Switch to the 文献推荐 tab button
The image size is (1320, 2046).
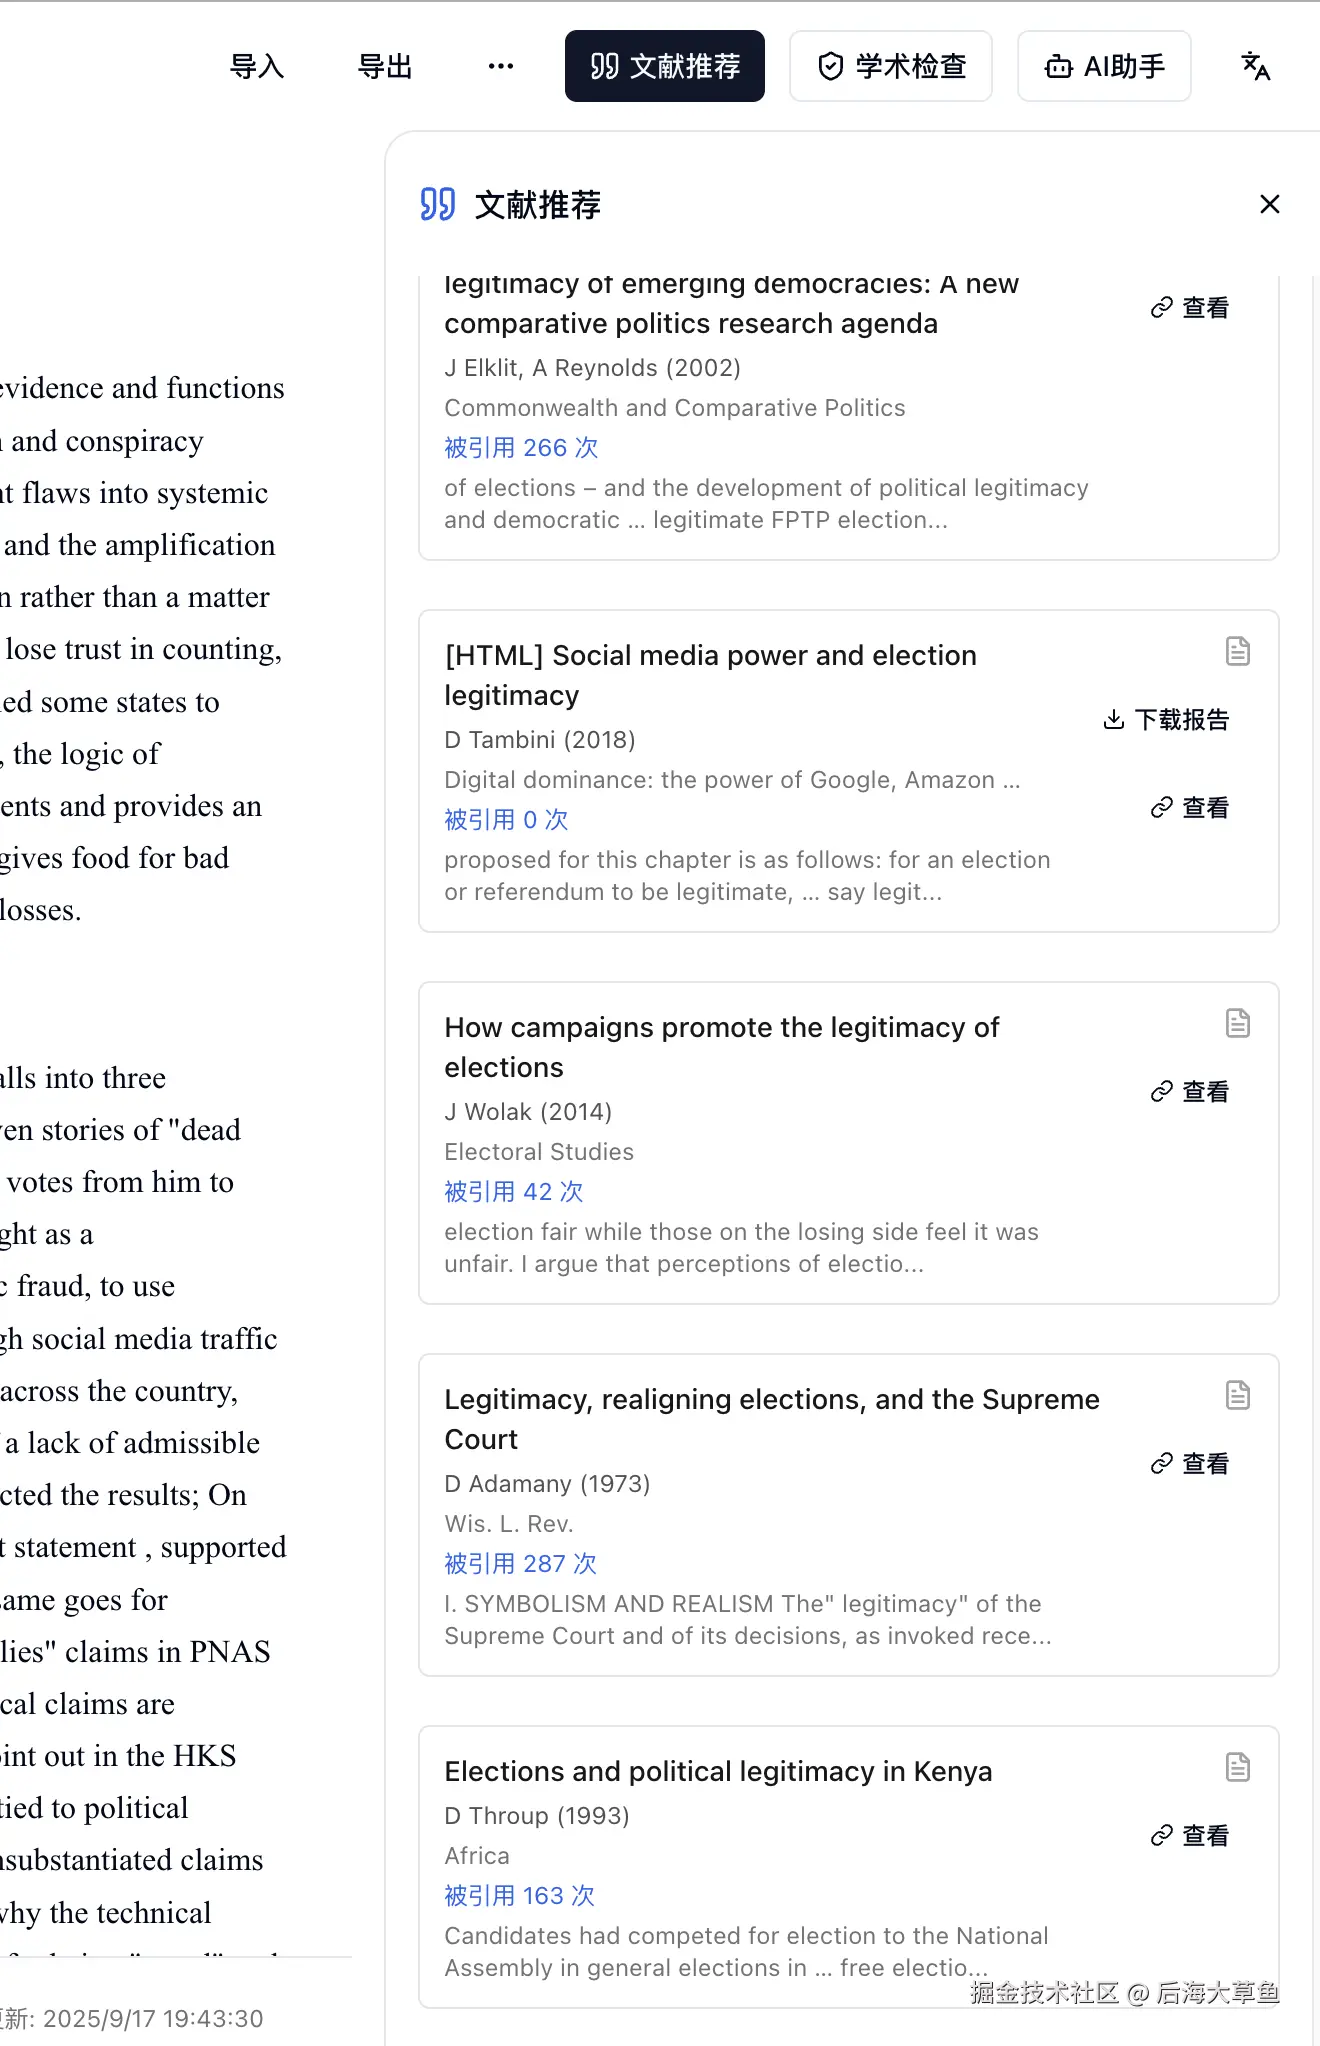tap(665, 66)
